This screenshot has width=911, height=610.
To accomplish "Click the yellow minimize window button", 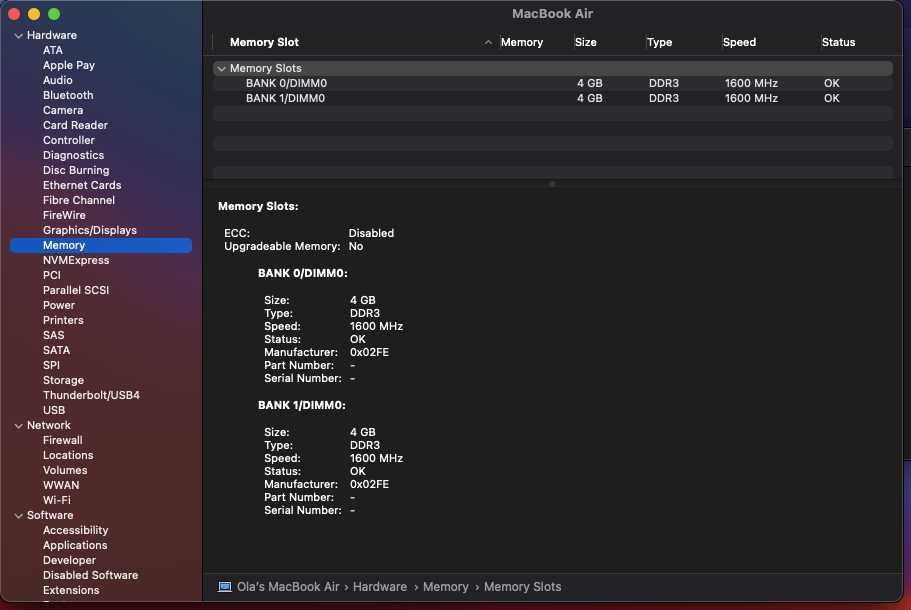I will click(34, 14).
